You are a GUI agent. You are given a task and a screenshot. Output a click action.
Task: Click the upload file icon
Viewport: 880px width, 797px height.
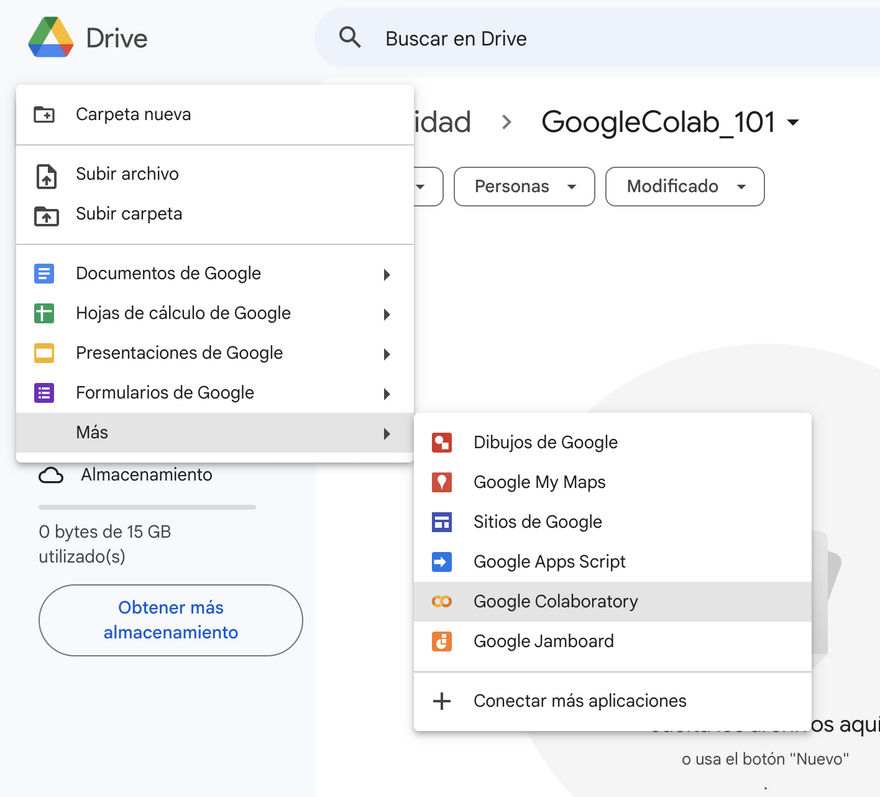pos(46,176)
